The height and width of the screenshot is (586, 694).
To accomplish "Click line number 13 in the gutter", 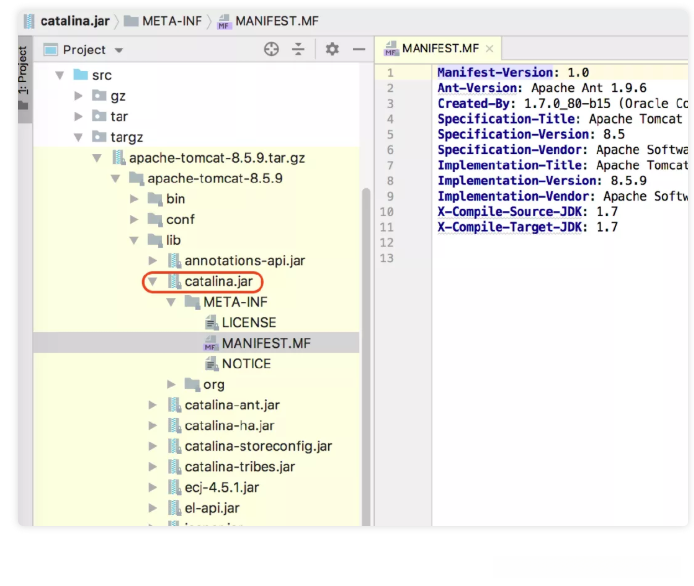I will click(386, 258).
